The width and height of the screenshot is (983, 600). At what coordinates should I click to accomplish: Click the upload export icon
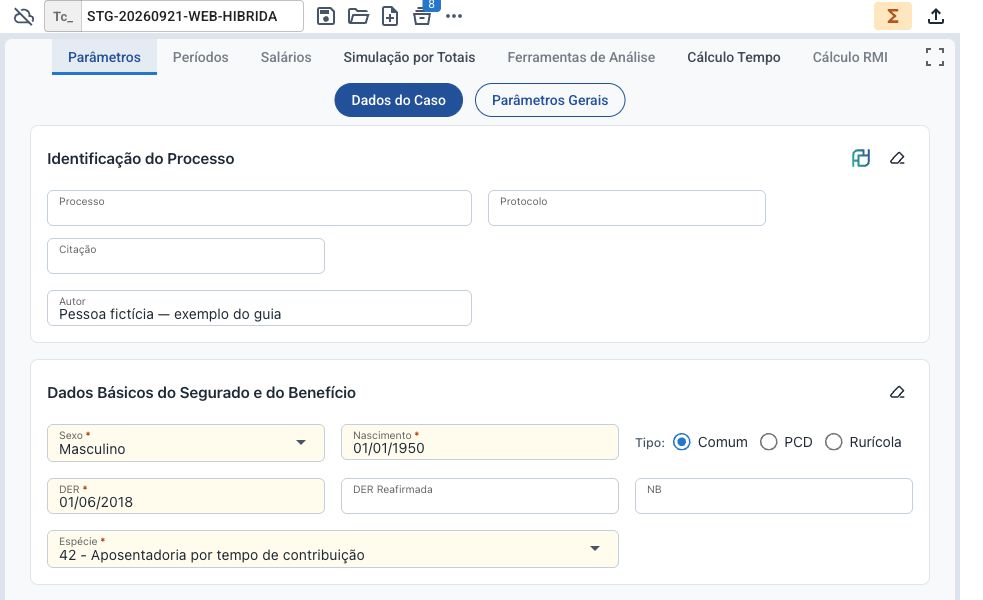pyautogui.click(x=936, y=16)
